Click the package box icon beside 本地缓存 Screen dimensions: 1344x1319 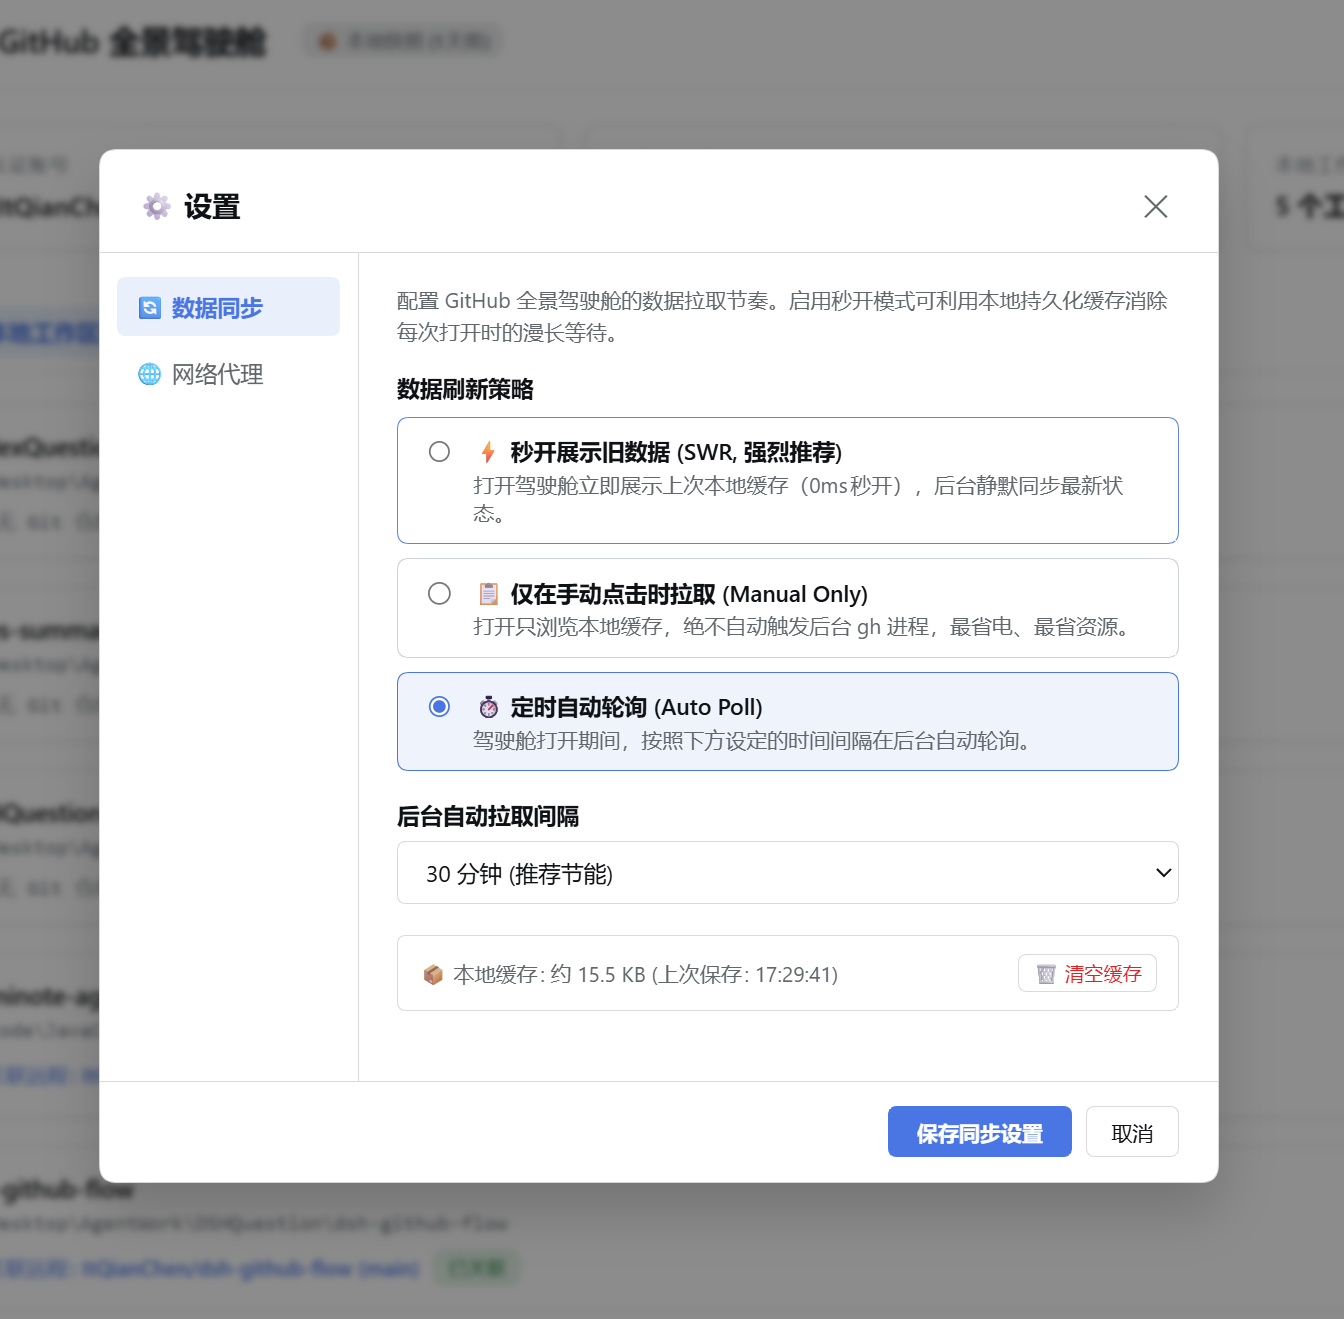click(433, 974)
